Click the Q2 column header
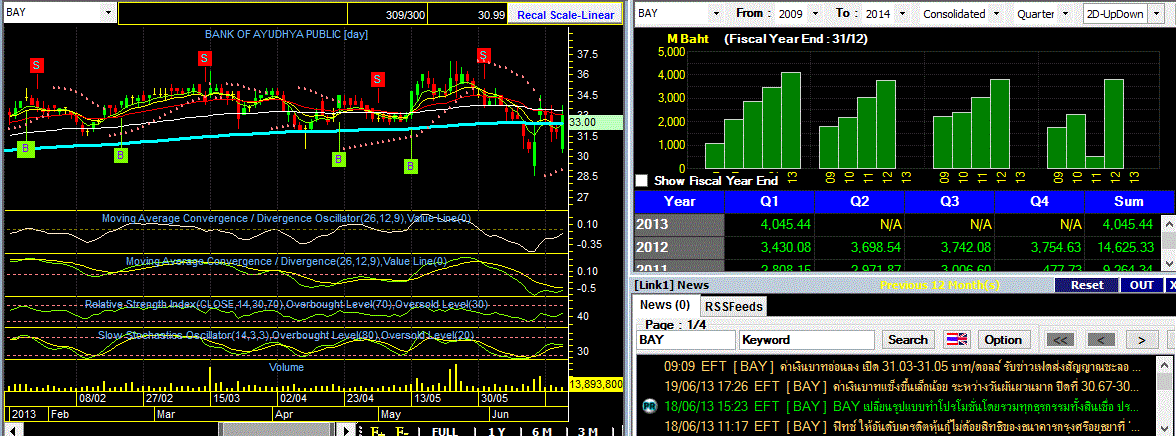1176x436 pixels. 860,201
